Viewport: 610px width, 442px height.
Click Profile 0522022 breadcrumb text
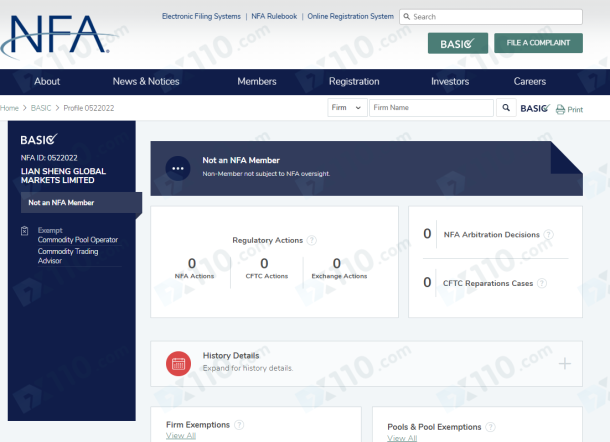[89, 108]
